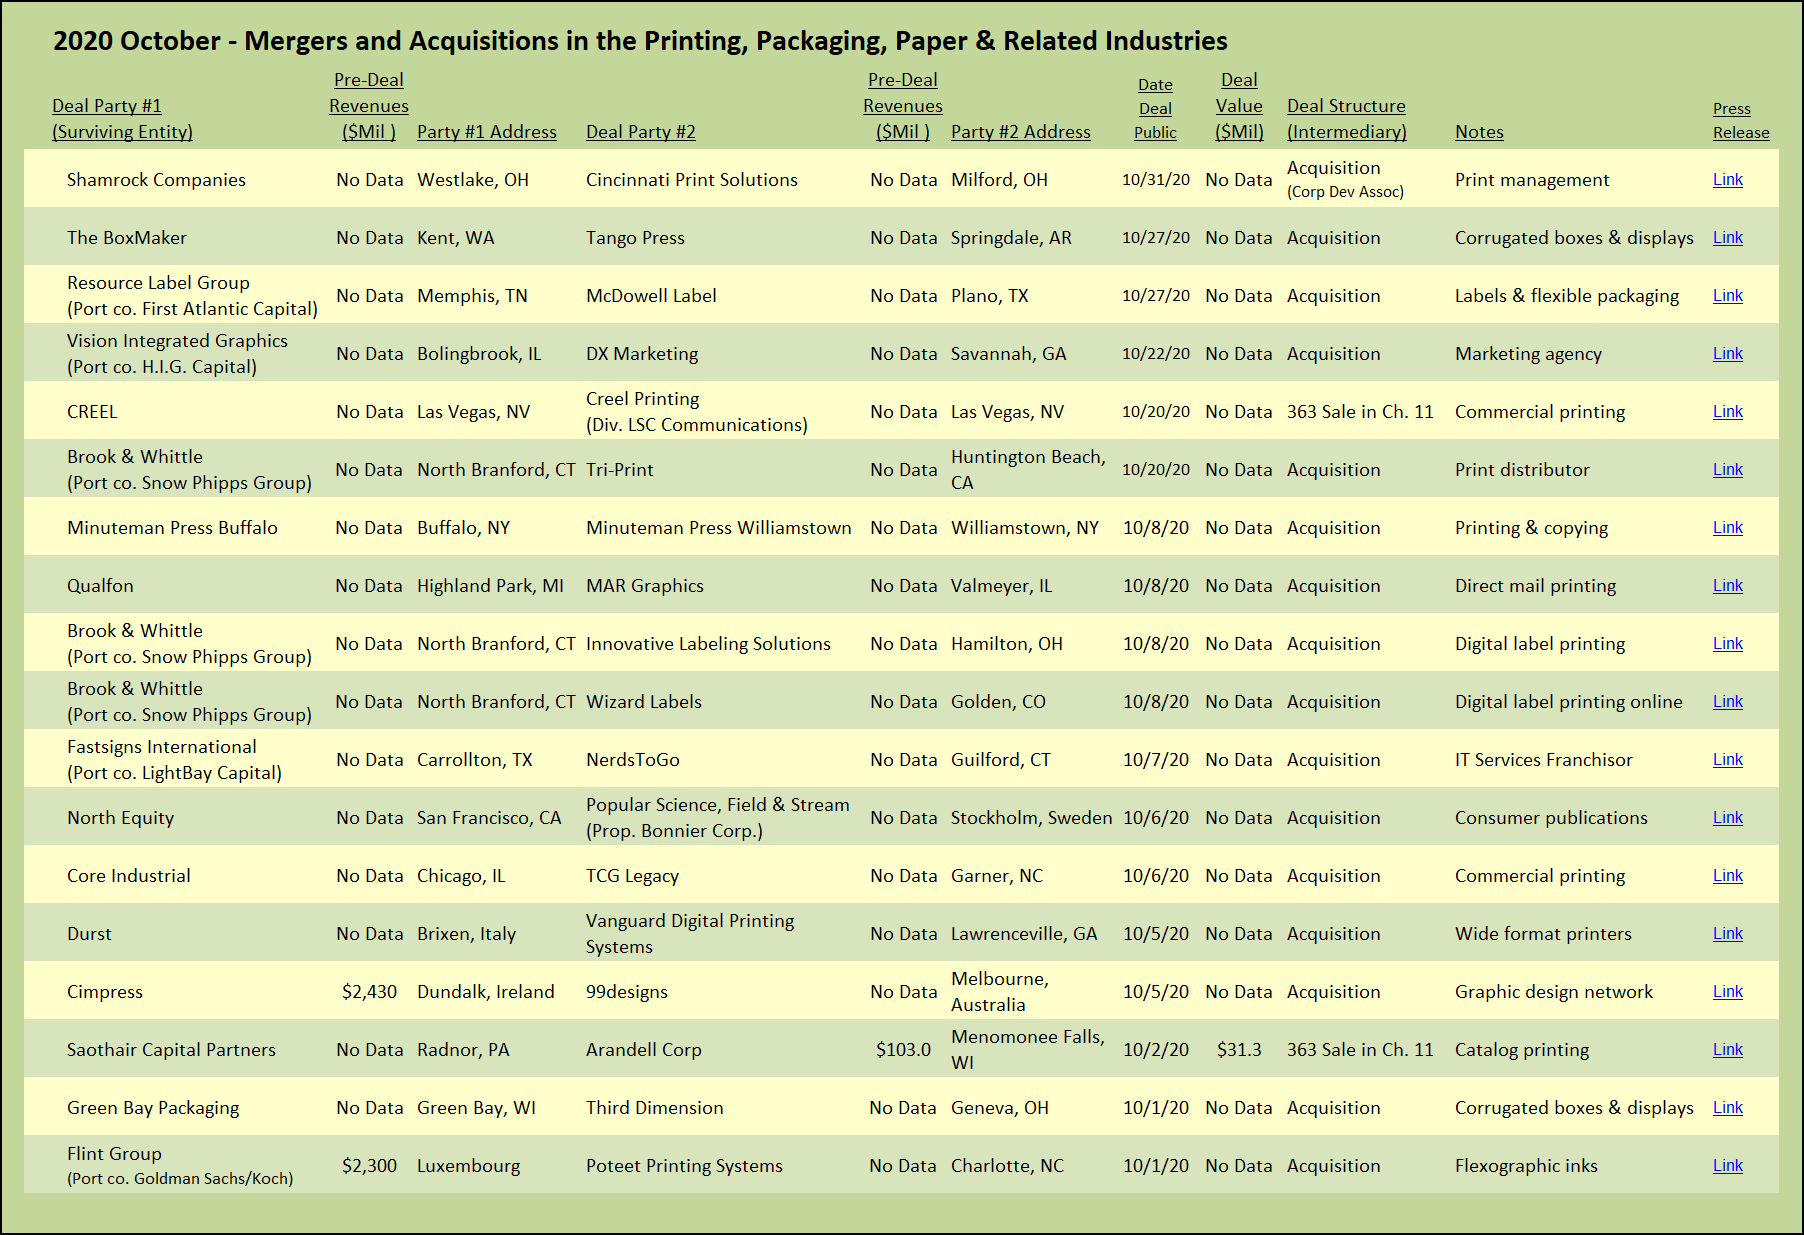Select the Consumer publications note
Image resolution: width=1804 pixels, height=1235 pixels.
pyautogui.click(x=1551, y=818)
